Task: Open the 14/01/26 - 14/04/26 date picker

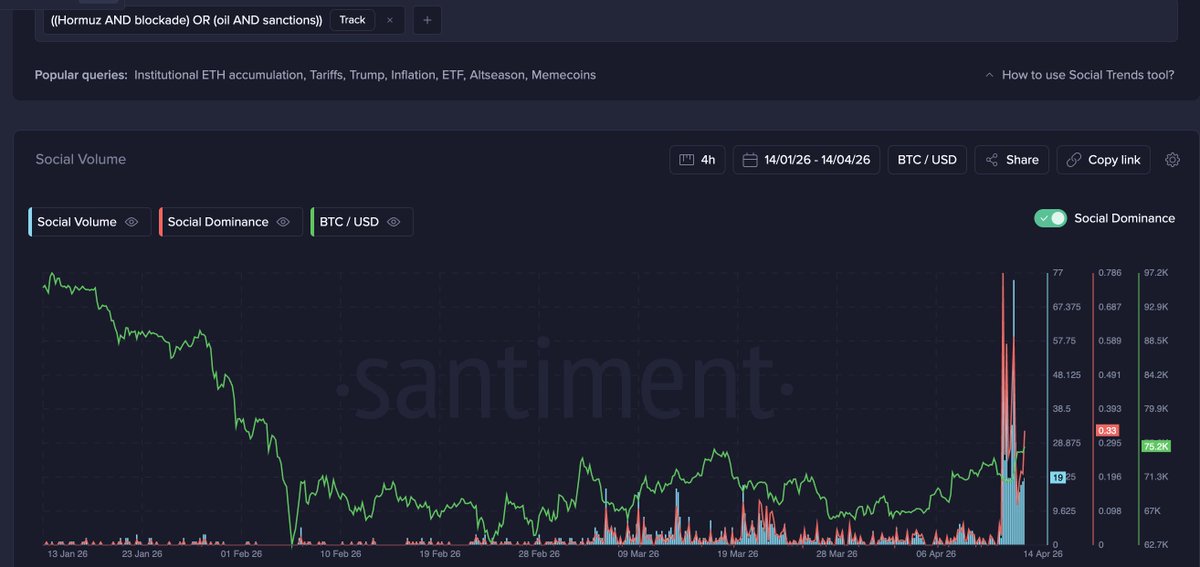Action: [817, 160]
